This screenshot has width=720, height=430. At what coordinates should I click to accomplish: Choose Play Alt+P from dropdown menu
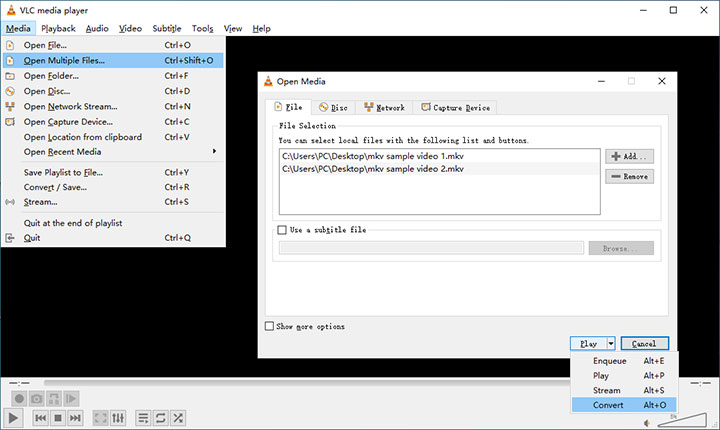tap(624, 375)
